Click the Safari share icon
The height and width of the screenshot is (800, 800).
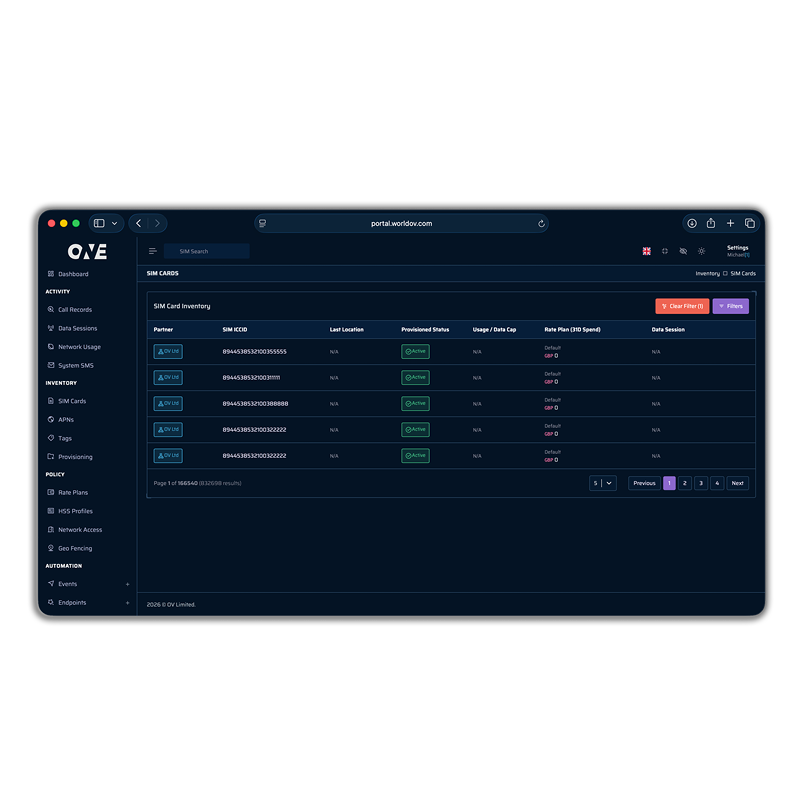click(711, 223)
